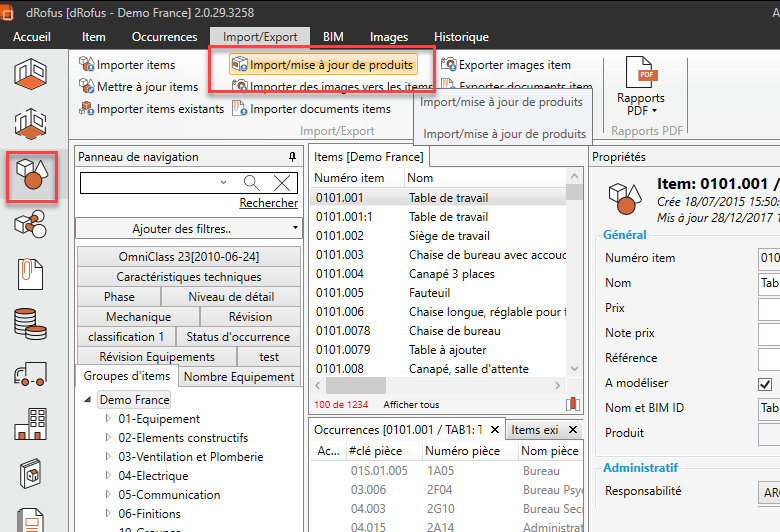The image size is (780, 532).
Task: Click Import/mise à jour de produits
Action: pos(322,65)
